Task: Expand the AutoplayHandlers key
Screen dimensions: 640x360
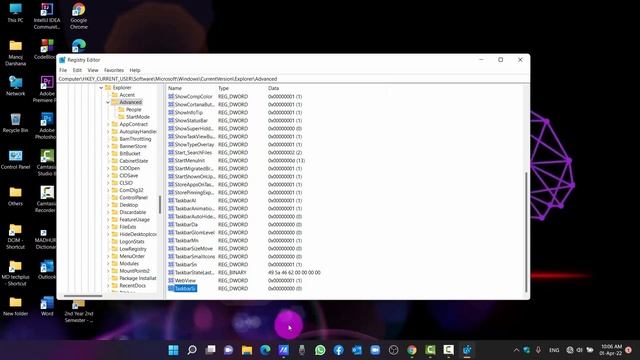Action: point(108,131)
